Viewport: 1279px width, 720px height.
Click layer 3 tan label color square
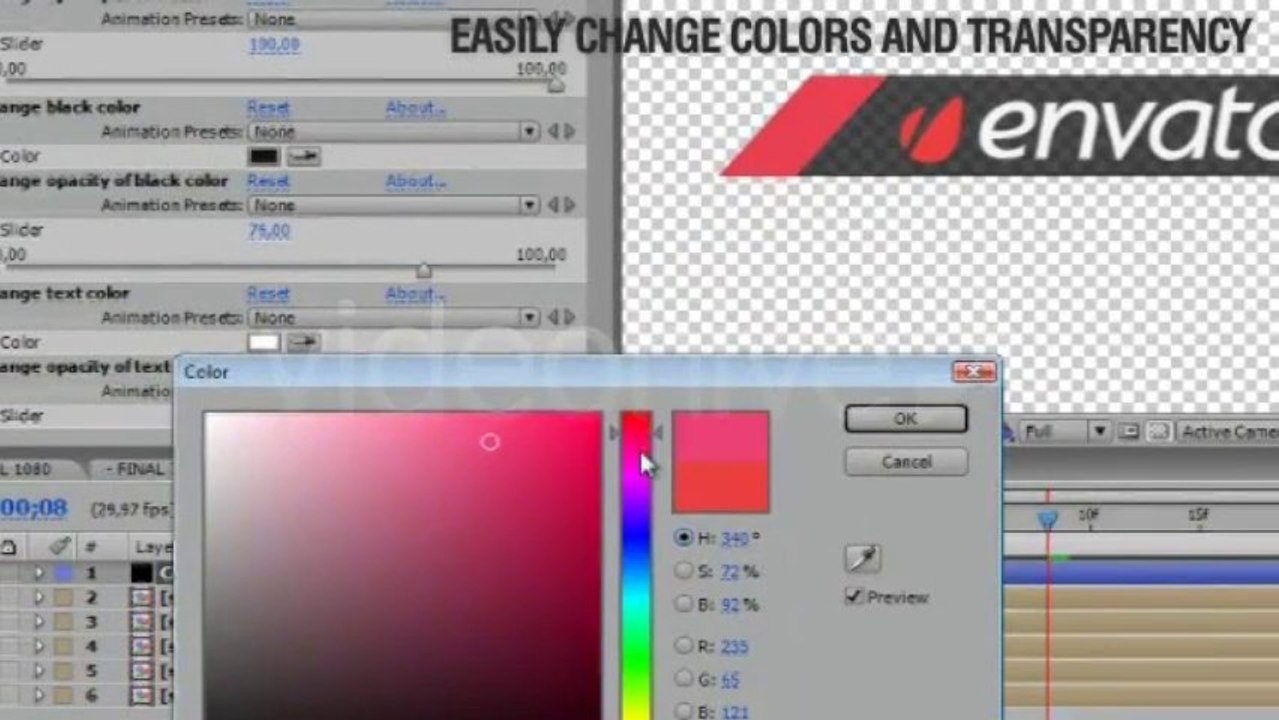[x=63, y=622]
